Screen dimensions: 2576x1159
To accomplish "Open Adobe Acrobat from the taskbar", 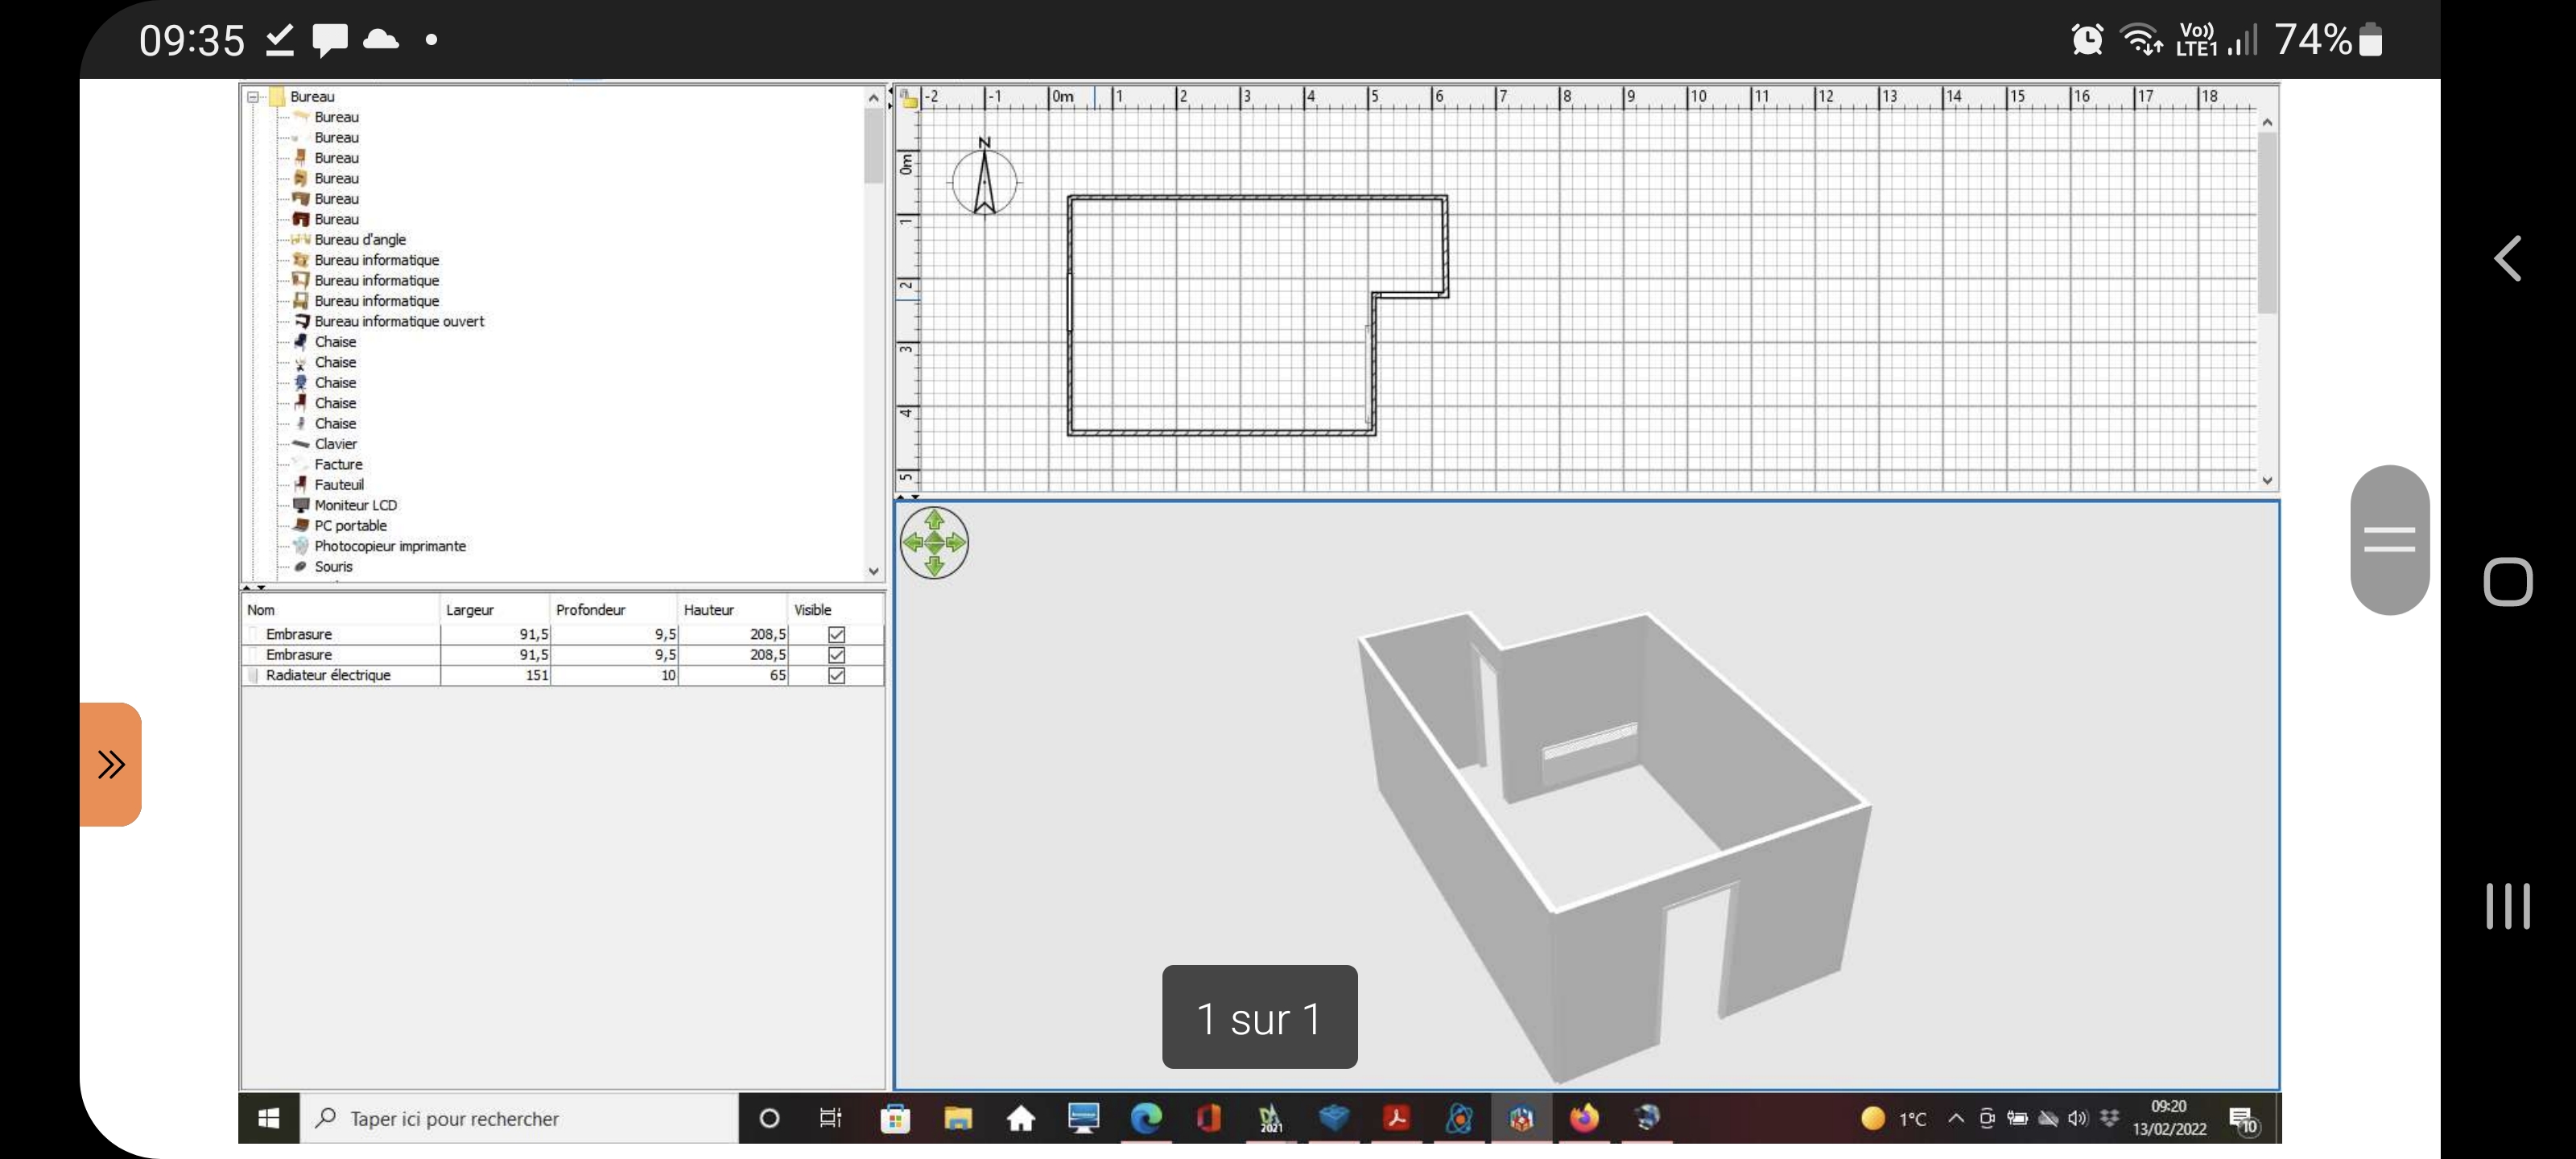I will pyautogui.click(x=1397, y=1118).
